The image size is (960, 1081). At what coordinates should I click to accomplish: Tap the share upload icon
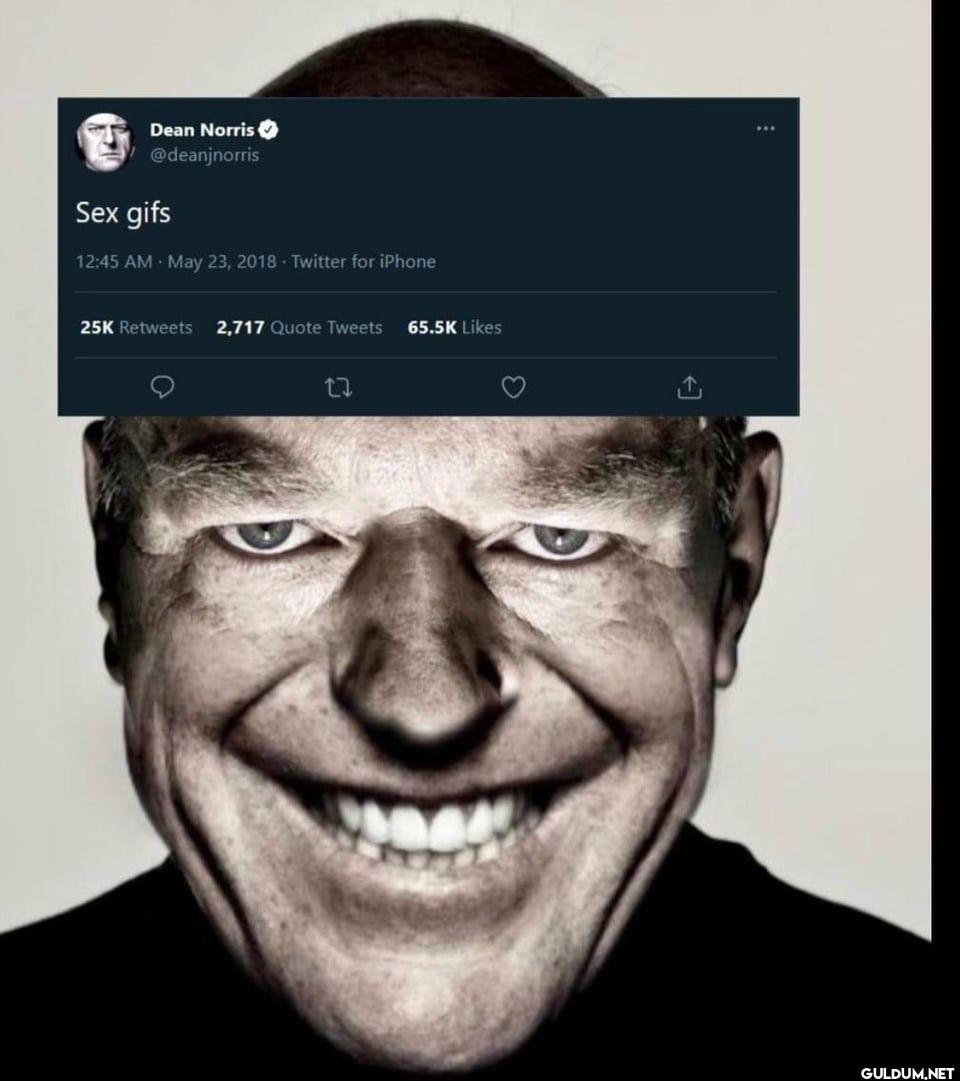(x=690, y=387)
